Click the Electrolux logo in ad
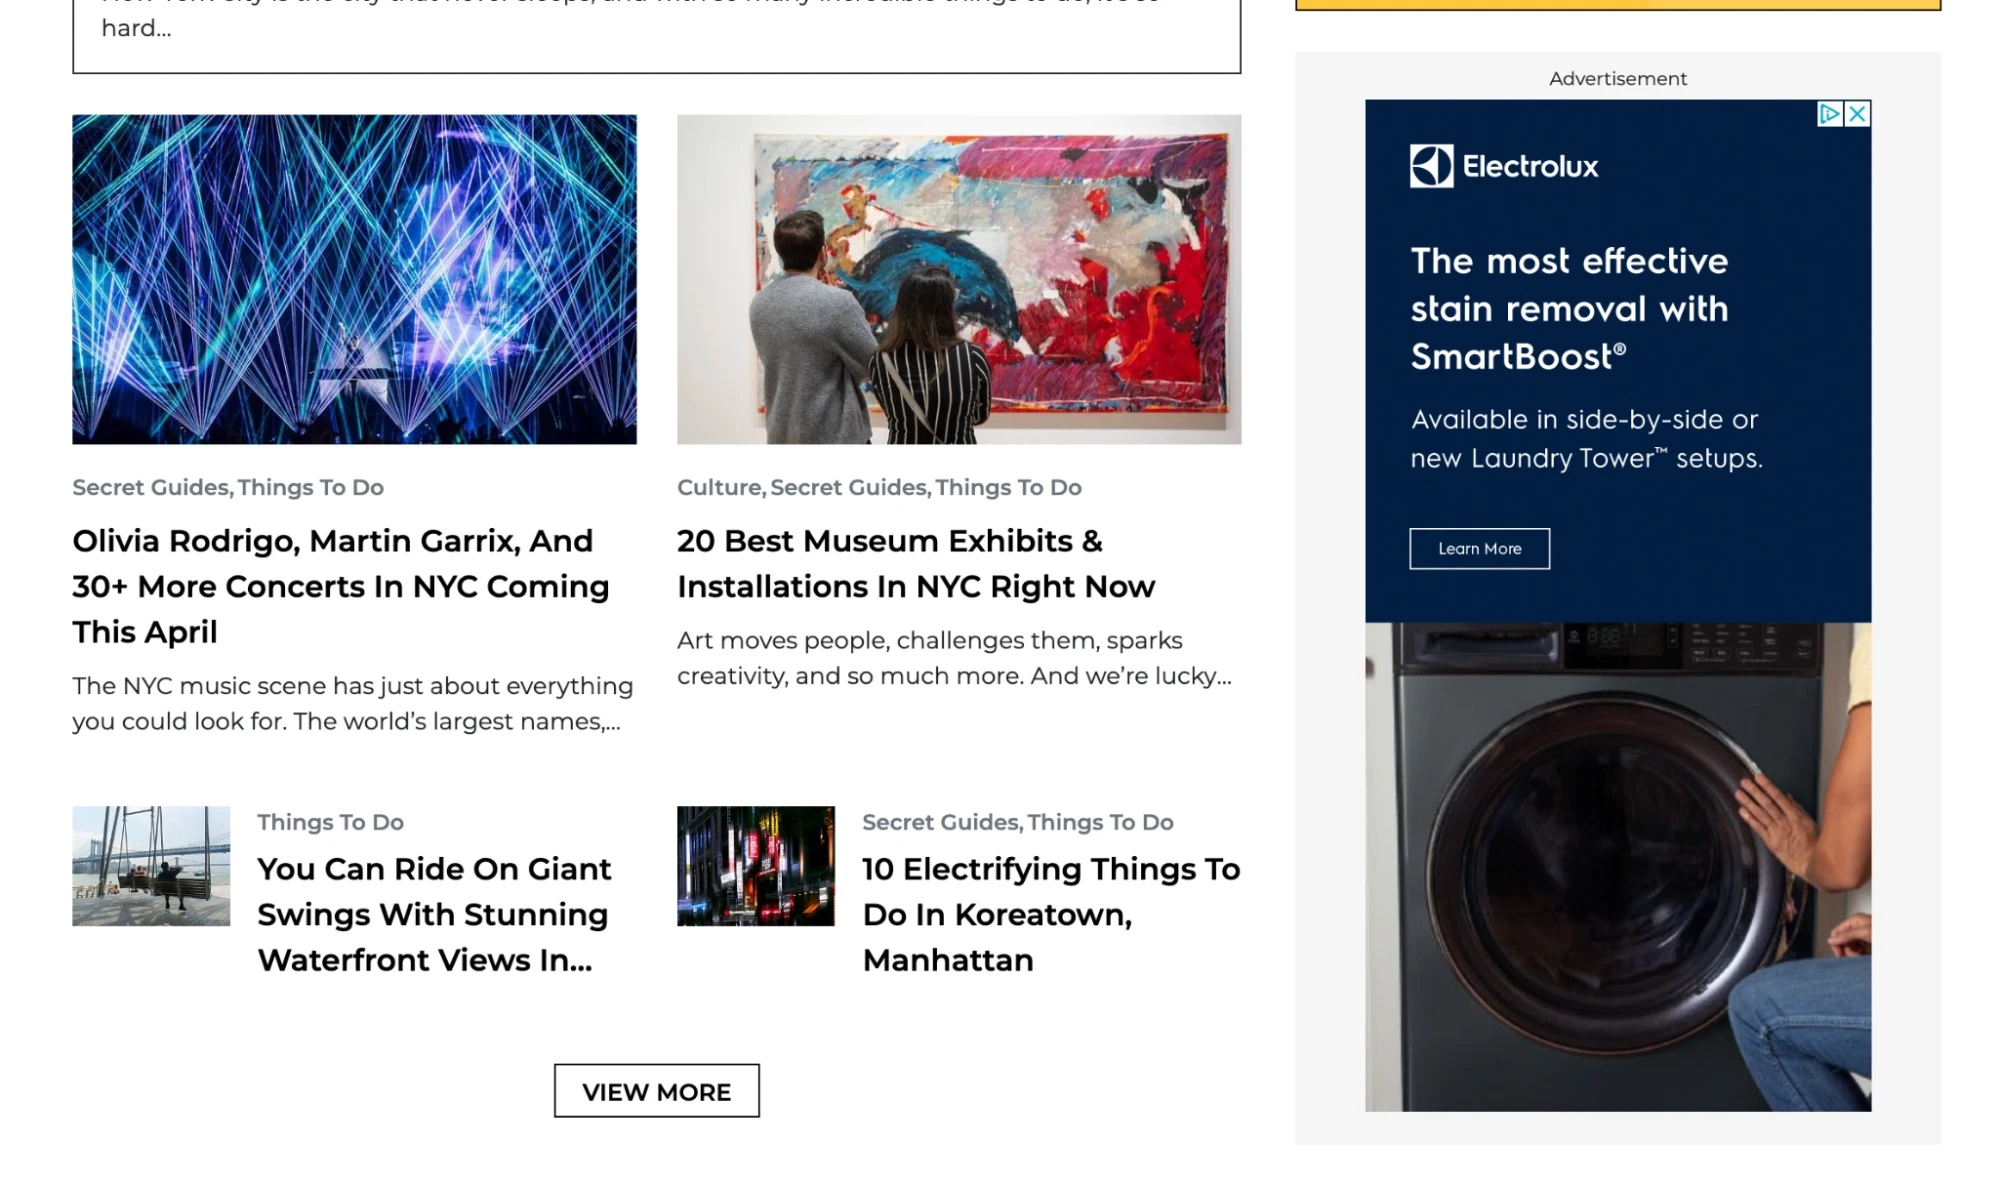This screenshot has height=1184, width=1999. click(1503, 166)
